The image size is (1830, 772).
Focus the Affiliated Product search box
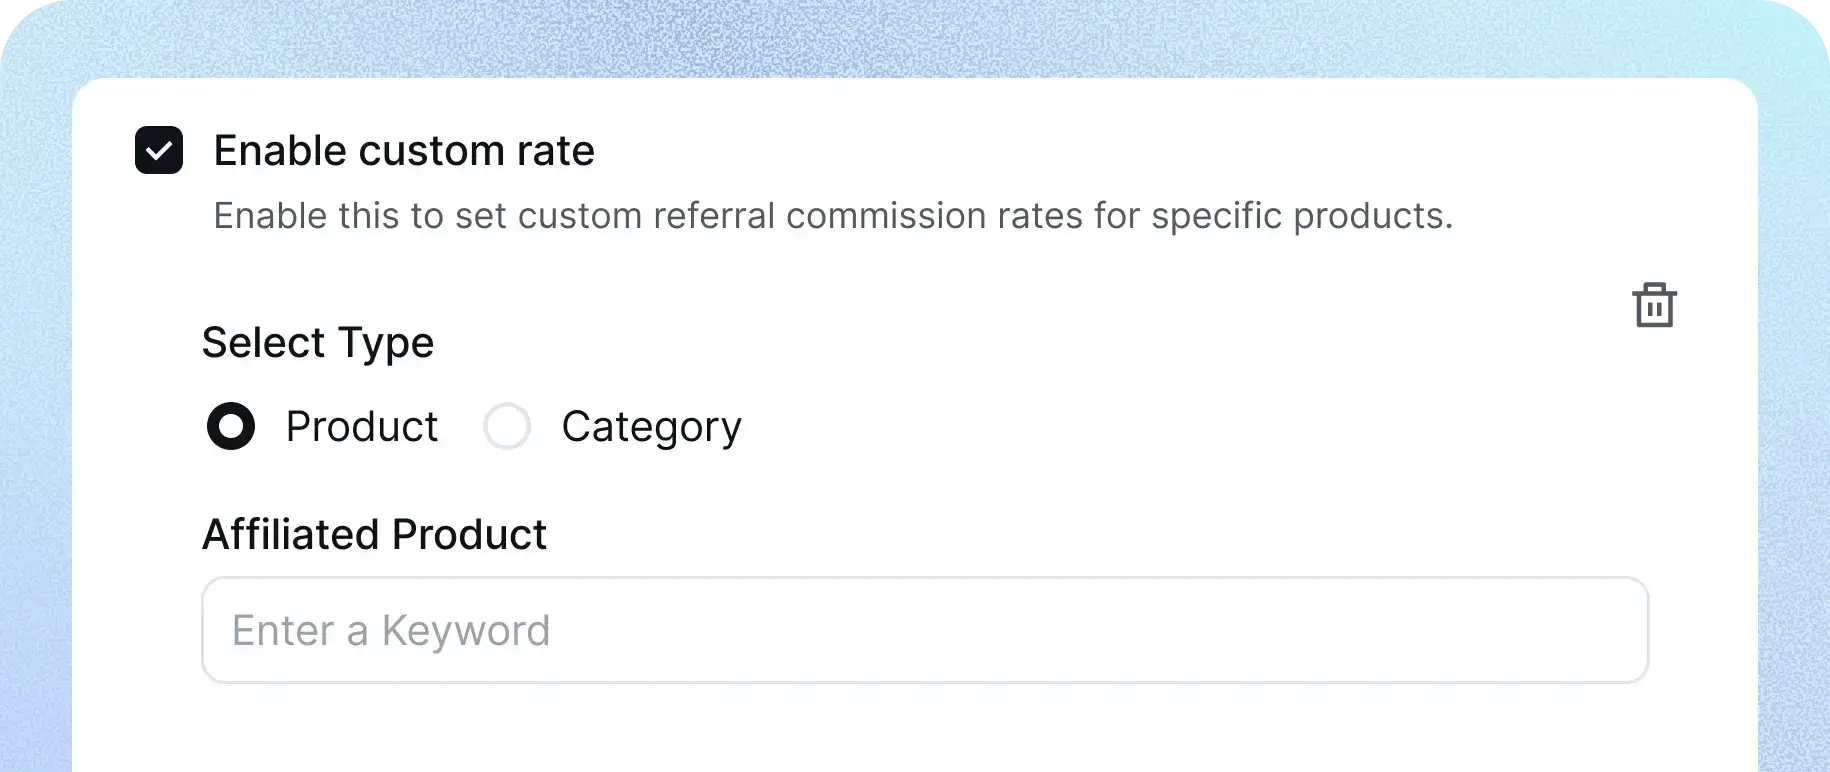(924, 630)
